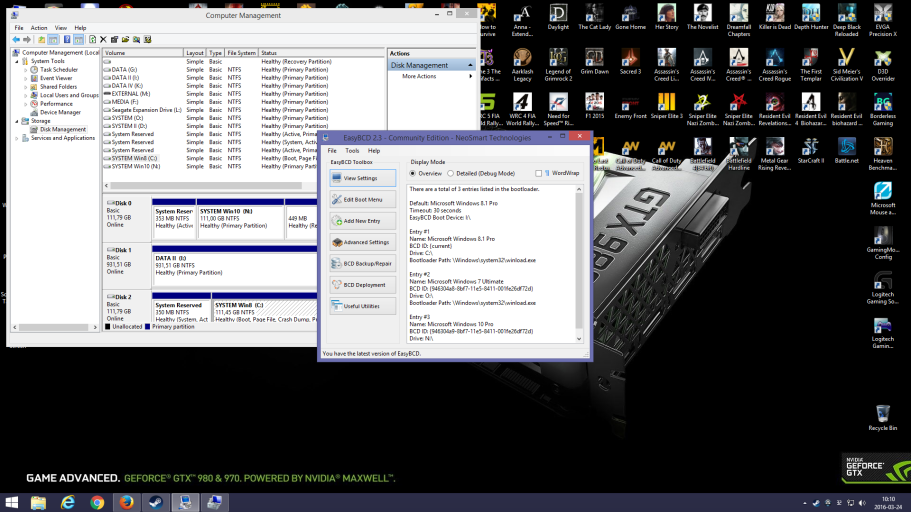Viewport: 911px width, 512px height.
Task: Launch the Battle.net desktop icon
Action: tap(847, 151)
